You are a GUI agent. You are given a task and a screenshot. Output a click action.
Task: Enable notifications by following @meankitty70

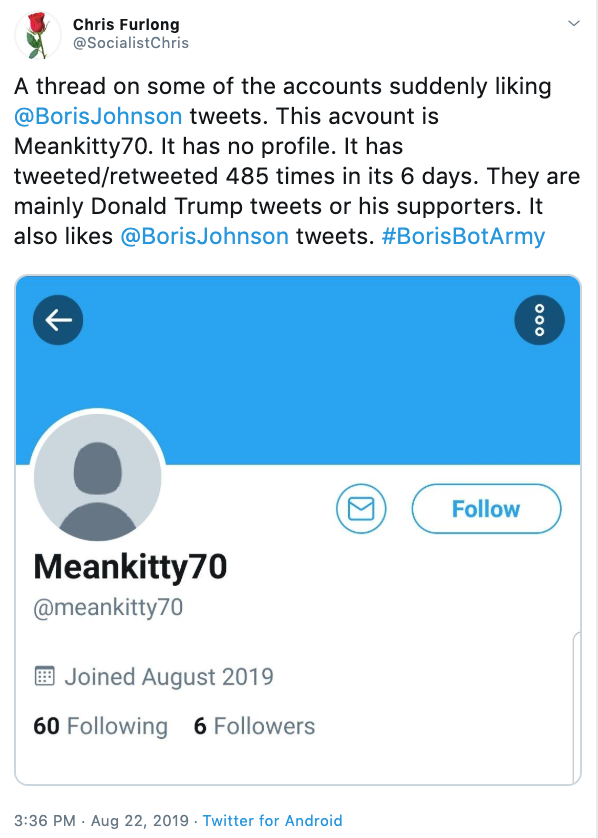486,508
